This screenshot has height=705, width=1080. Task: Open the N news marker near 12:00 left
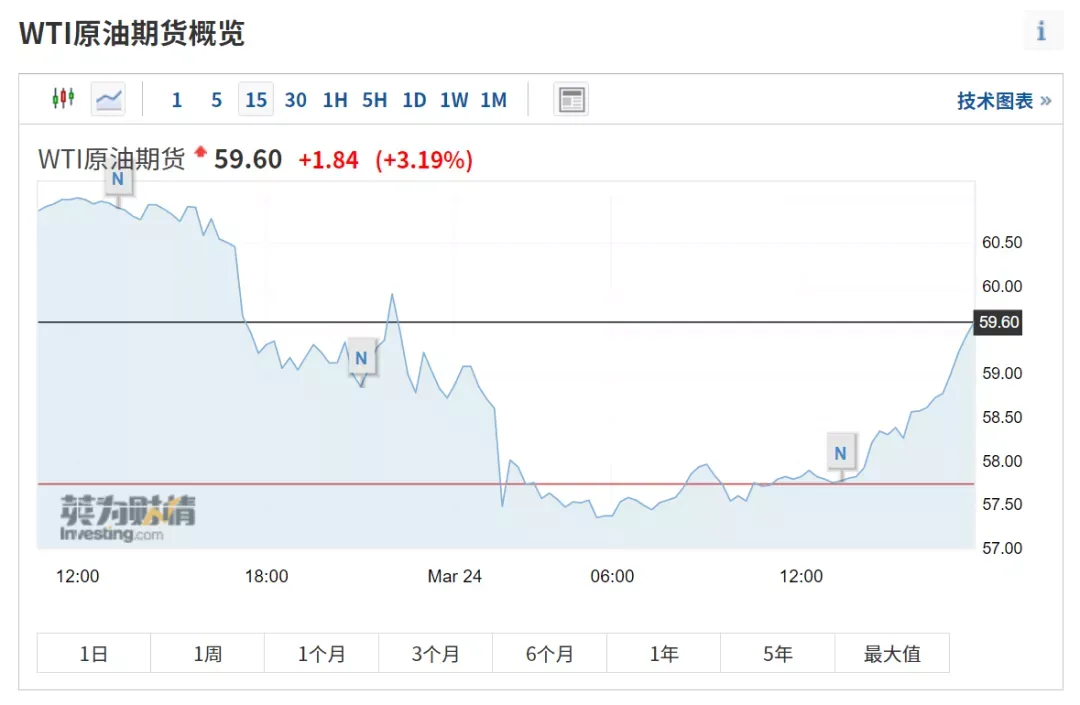point(118,179)
